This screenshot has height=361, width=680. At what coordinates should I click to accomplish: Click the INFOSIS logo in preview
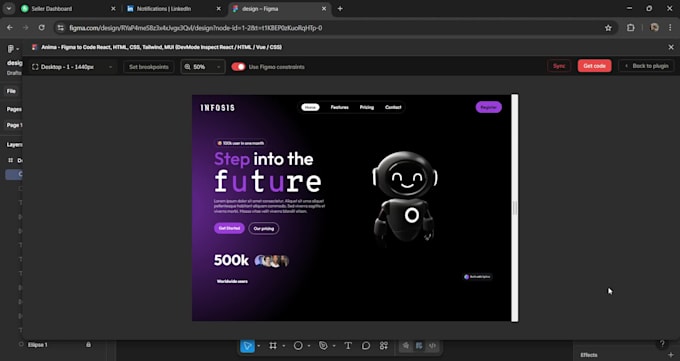[218, 108]
